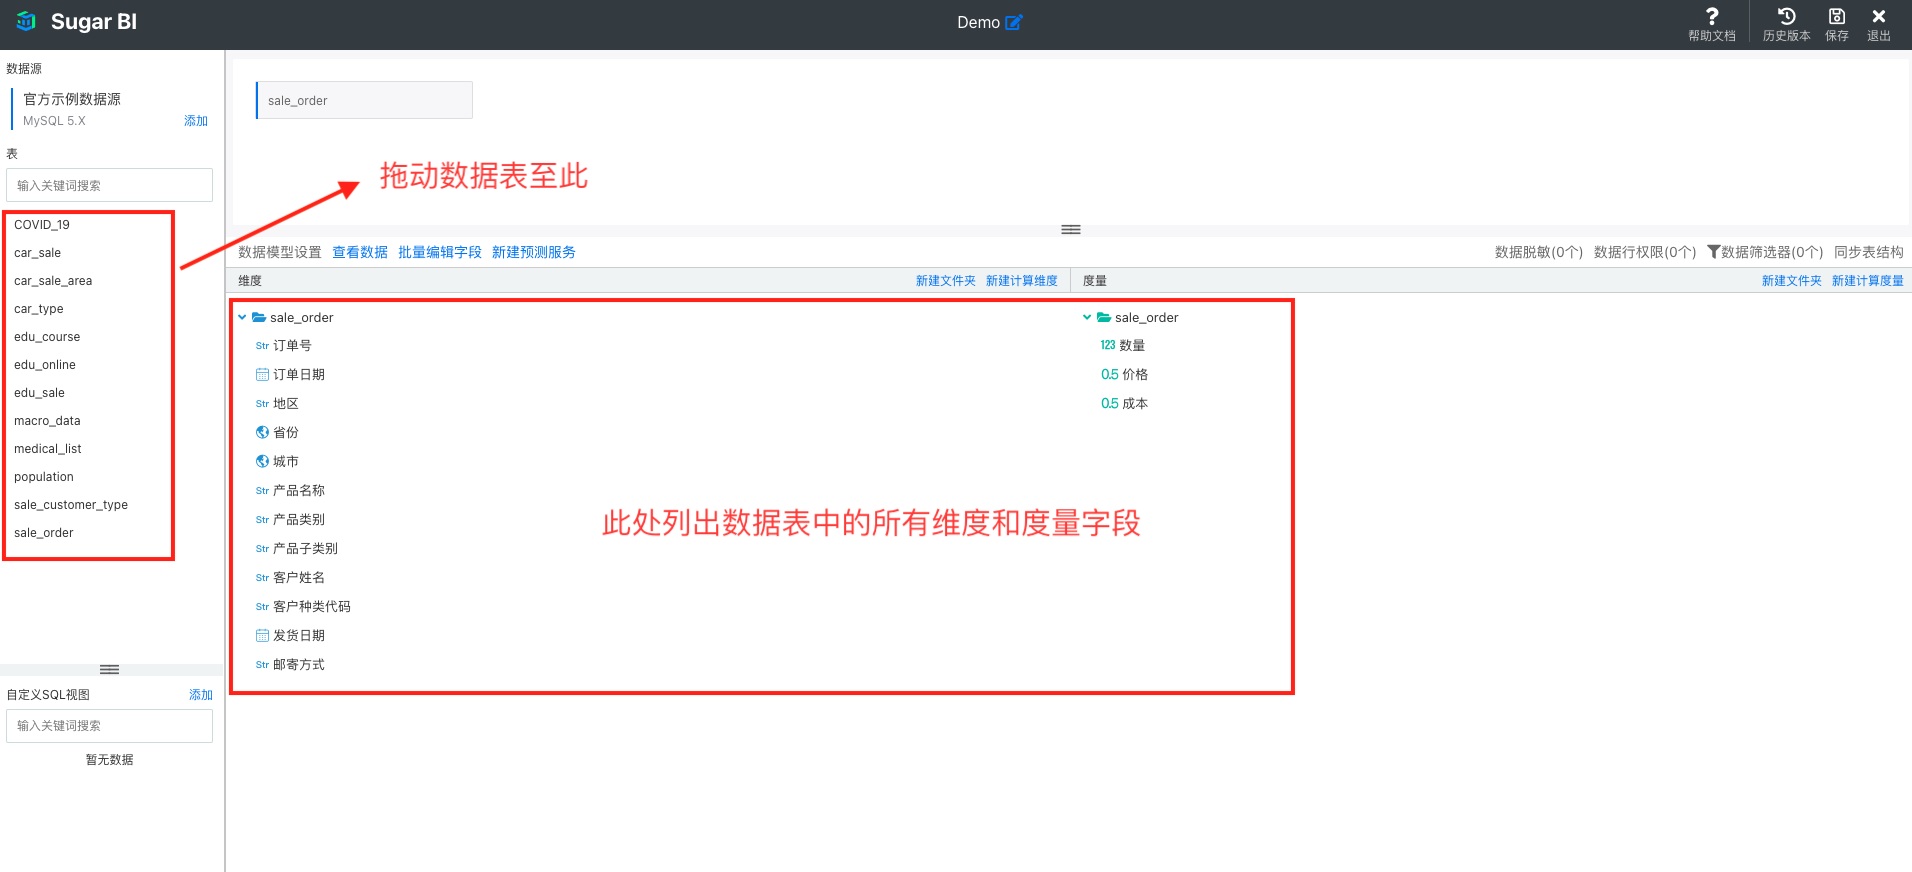Select the car_sale_area table
The image size is (1912, 872).
pyautogui.click(x=53, y=281)
